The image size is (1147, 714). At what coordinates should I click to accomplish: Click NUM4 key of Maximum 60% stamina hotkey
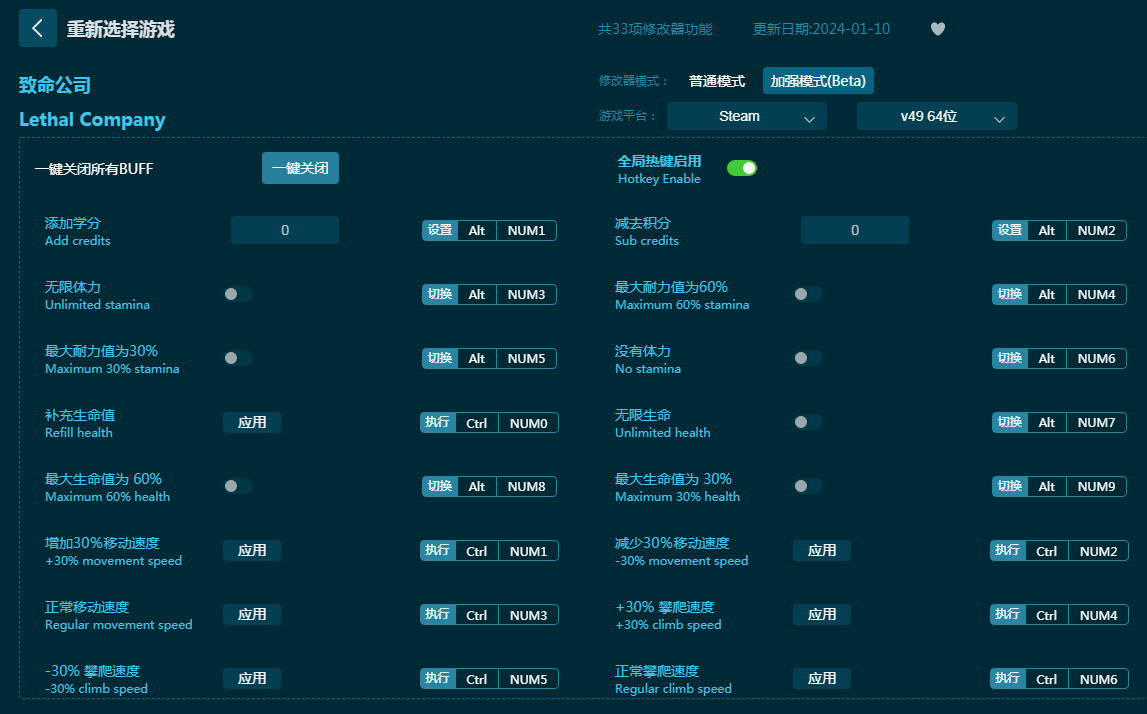[x=1097, y=294]
